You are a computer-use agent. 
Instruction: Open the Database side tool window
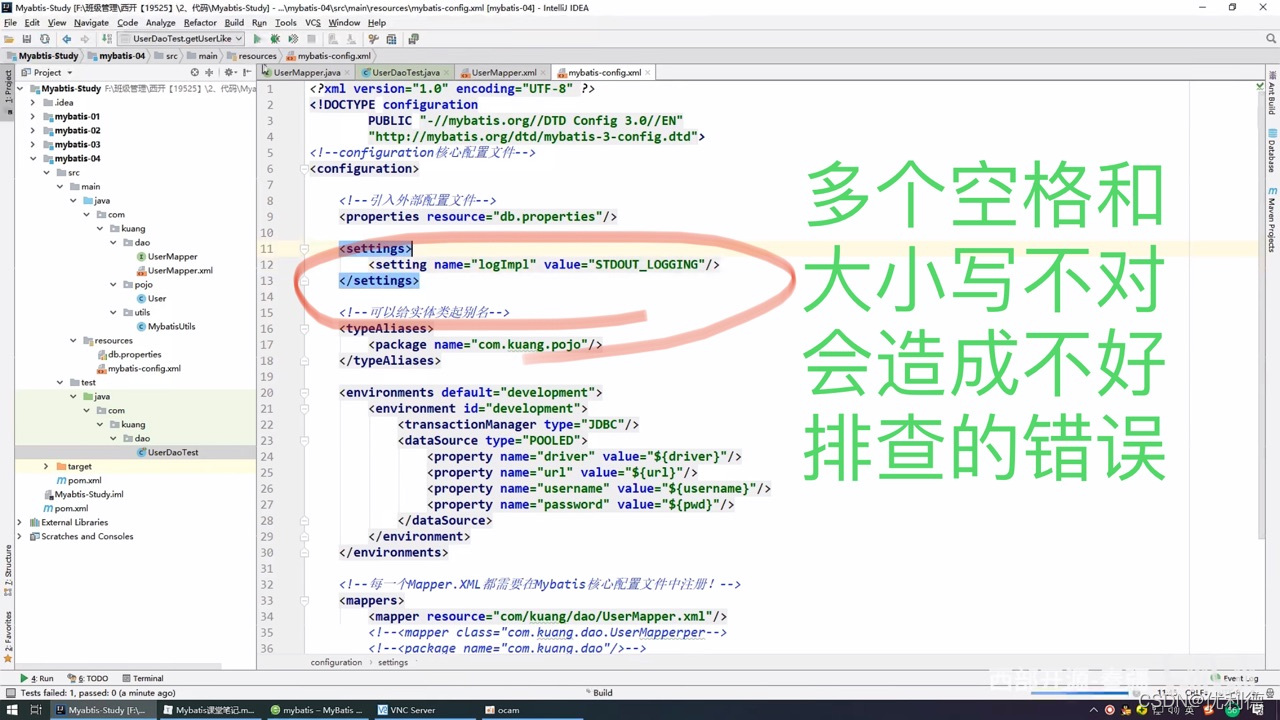click(x=1272, y=150)
